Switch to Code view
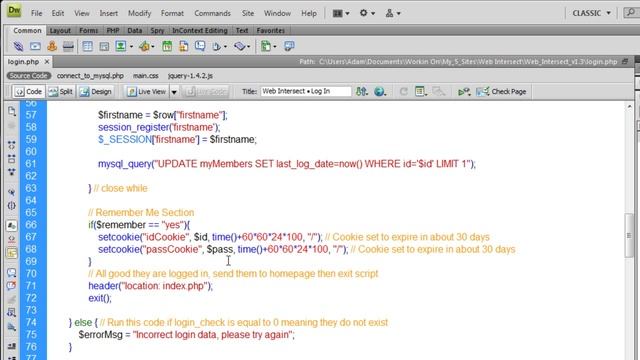The width and height of the screenshot is (640, 360). (x=28, y=91)
